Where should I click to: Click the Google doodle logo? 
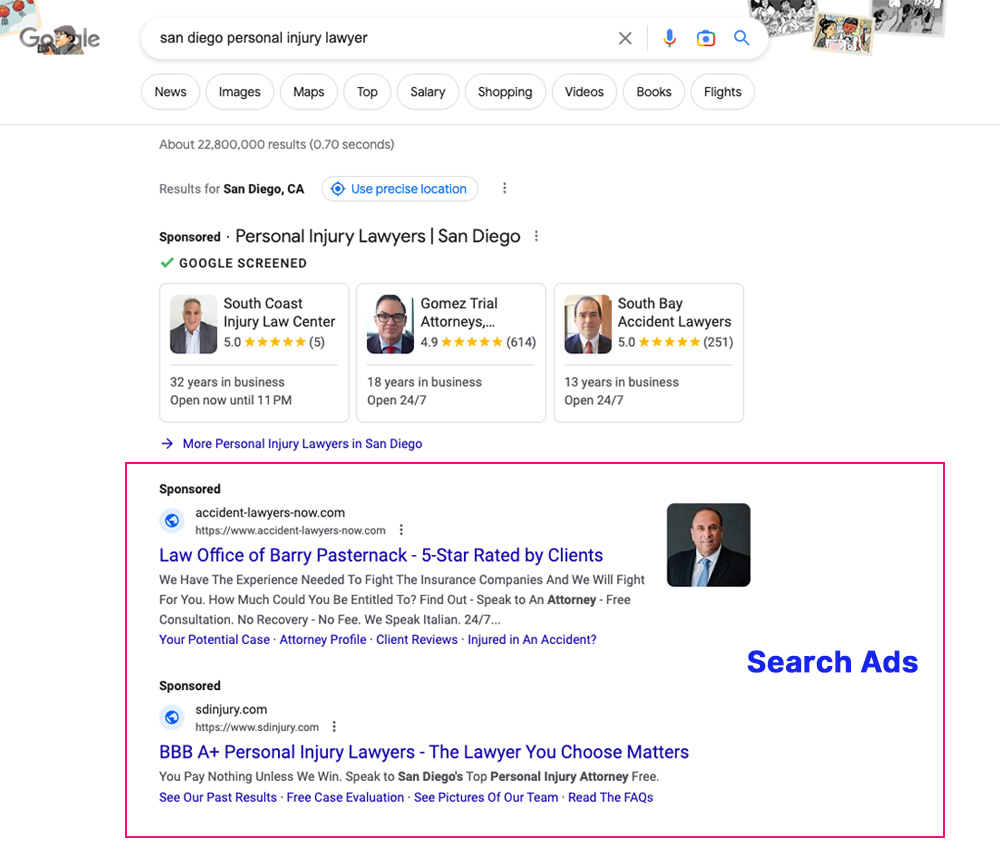(x=60, y=39)
